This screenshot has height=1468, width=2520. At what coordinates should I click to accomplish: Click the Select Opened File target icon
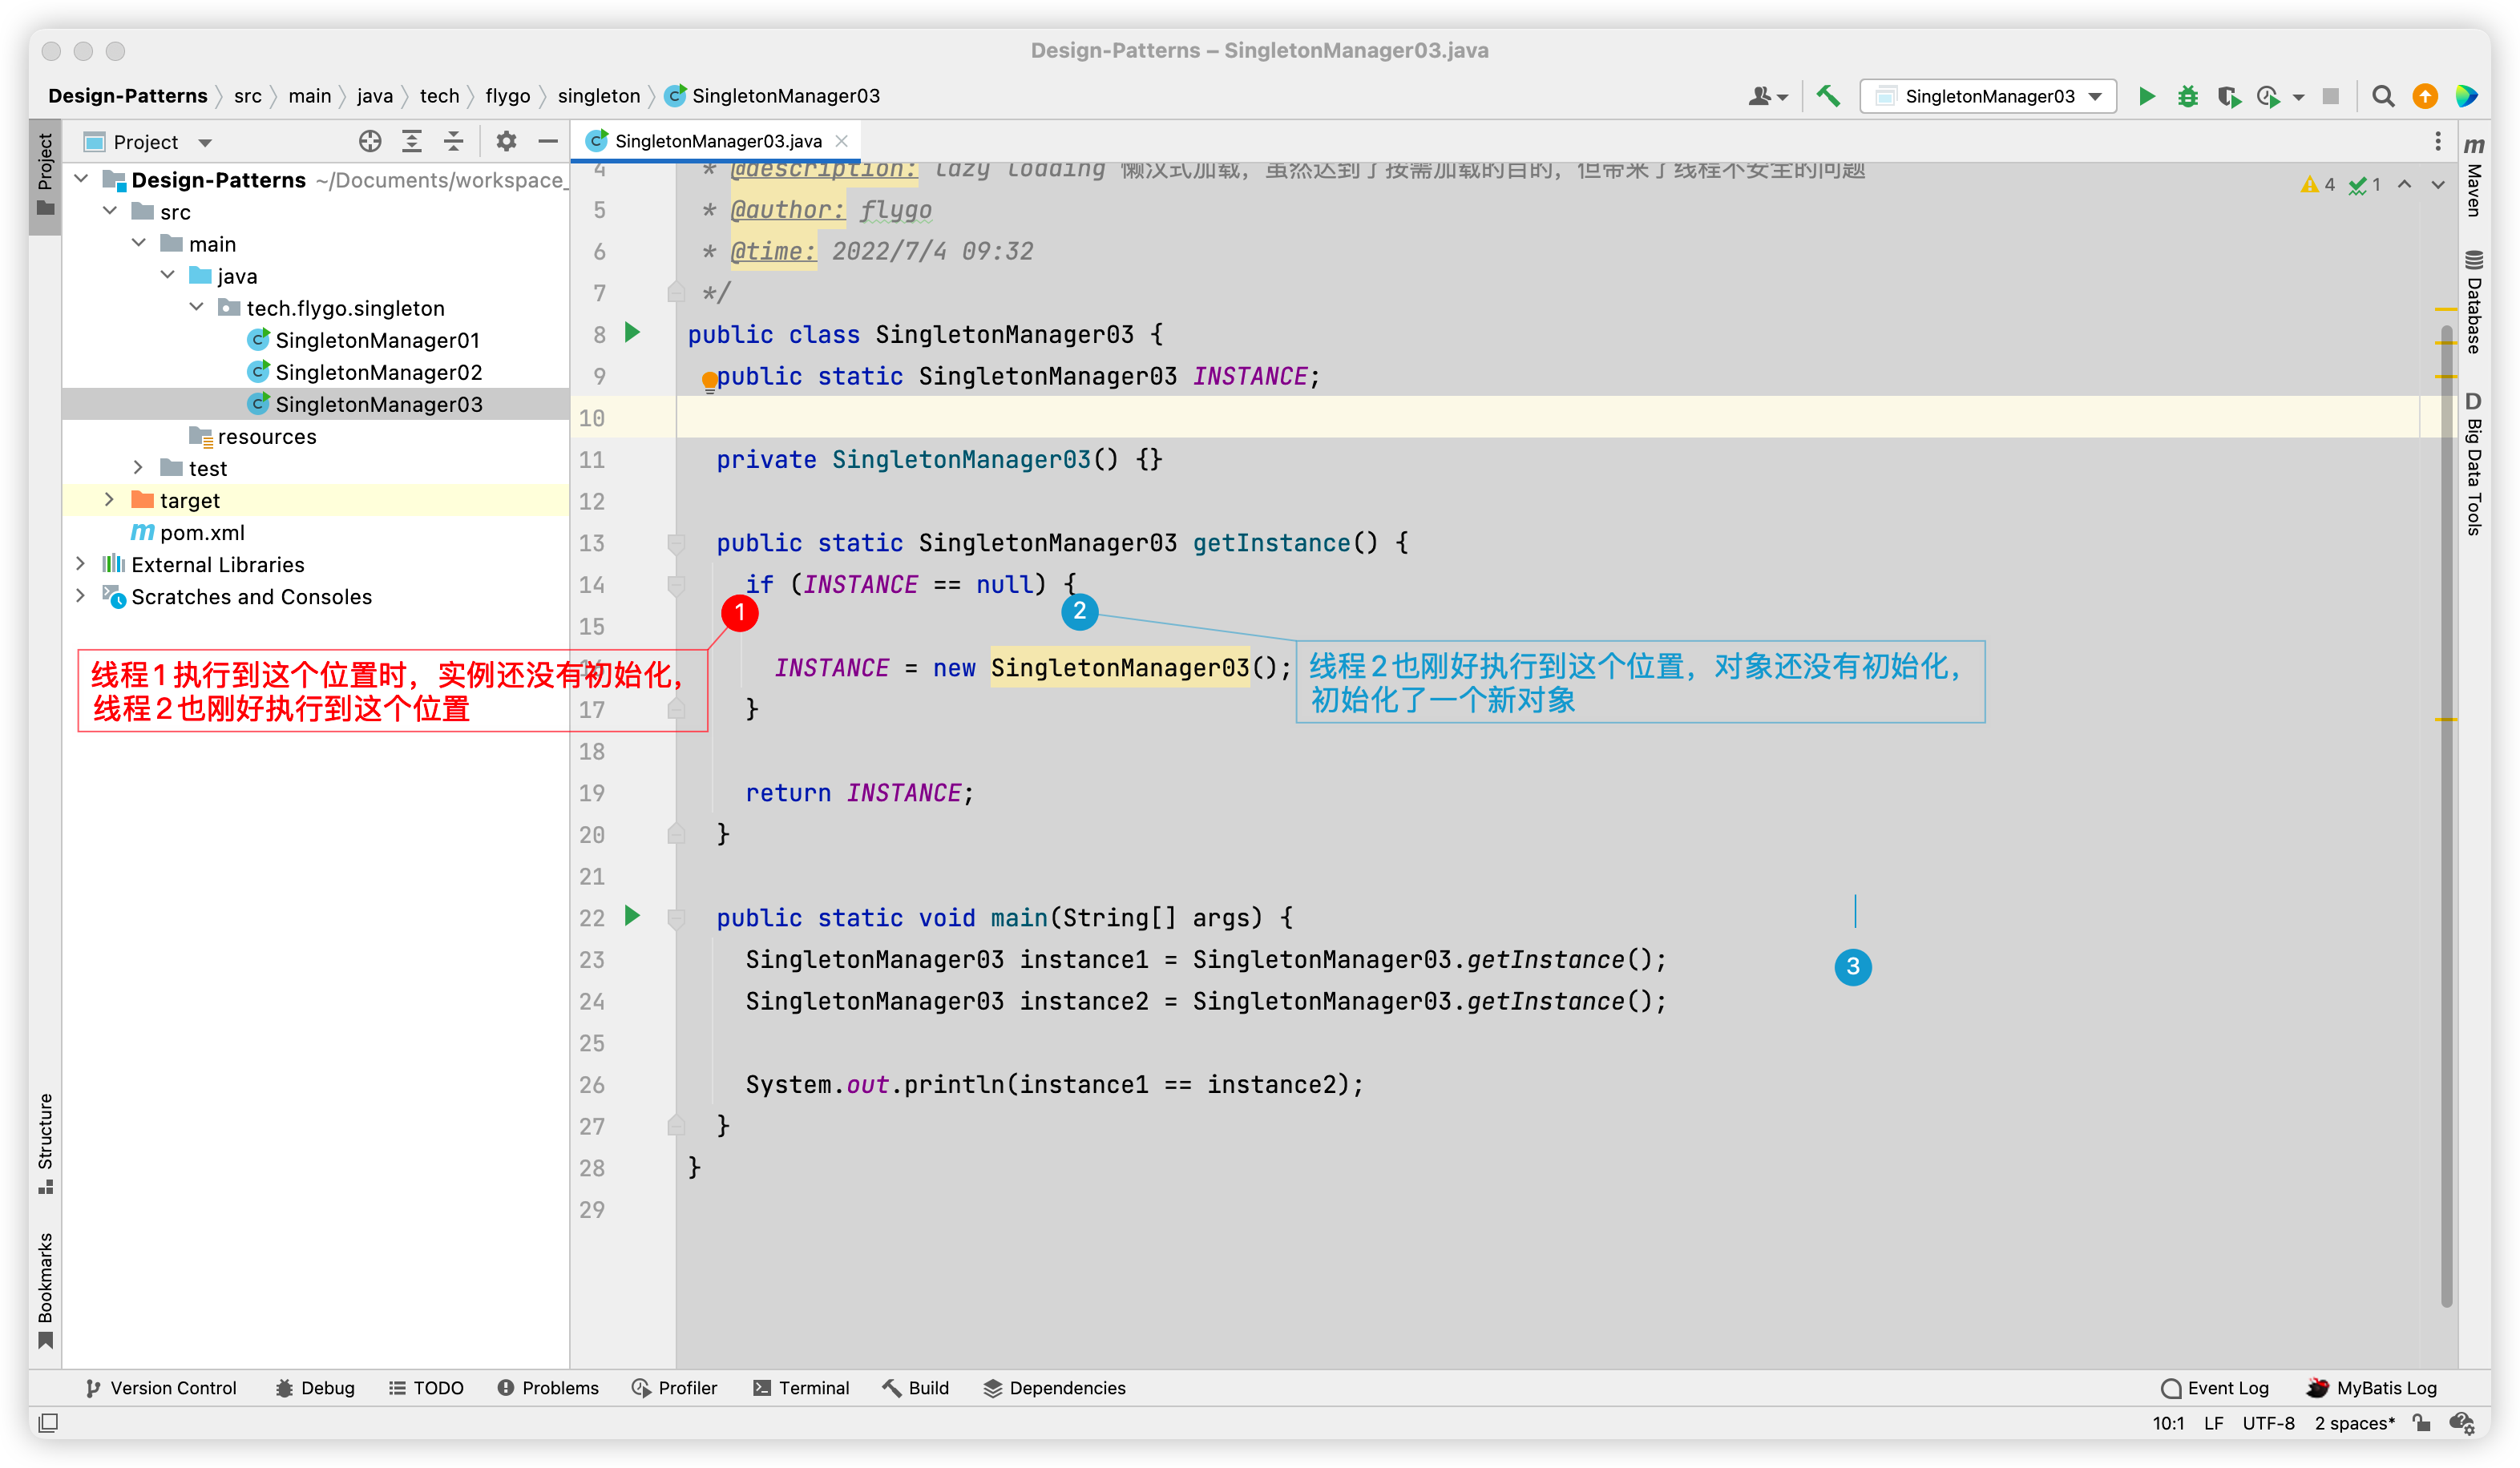(x=370, y=142)
